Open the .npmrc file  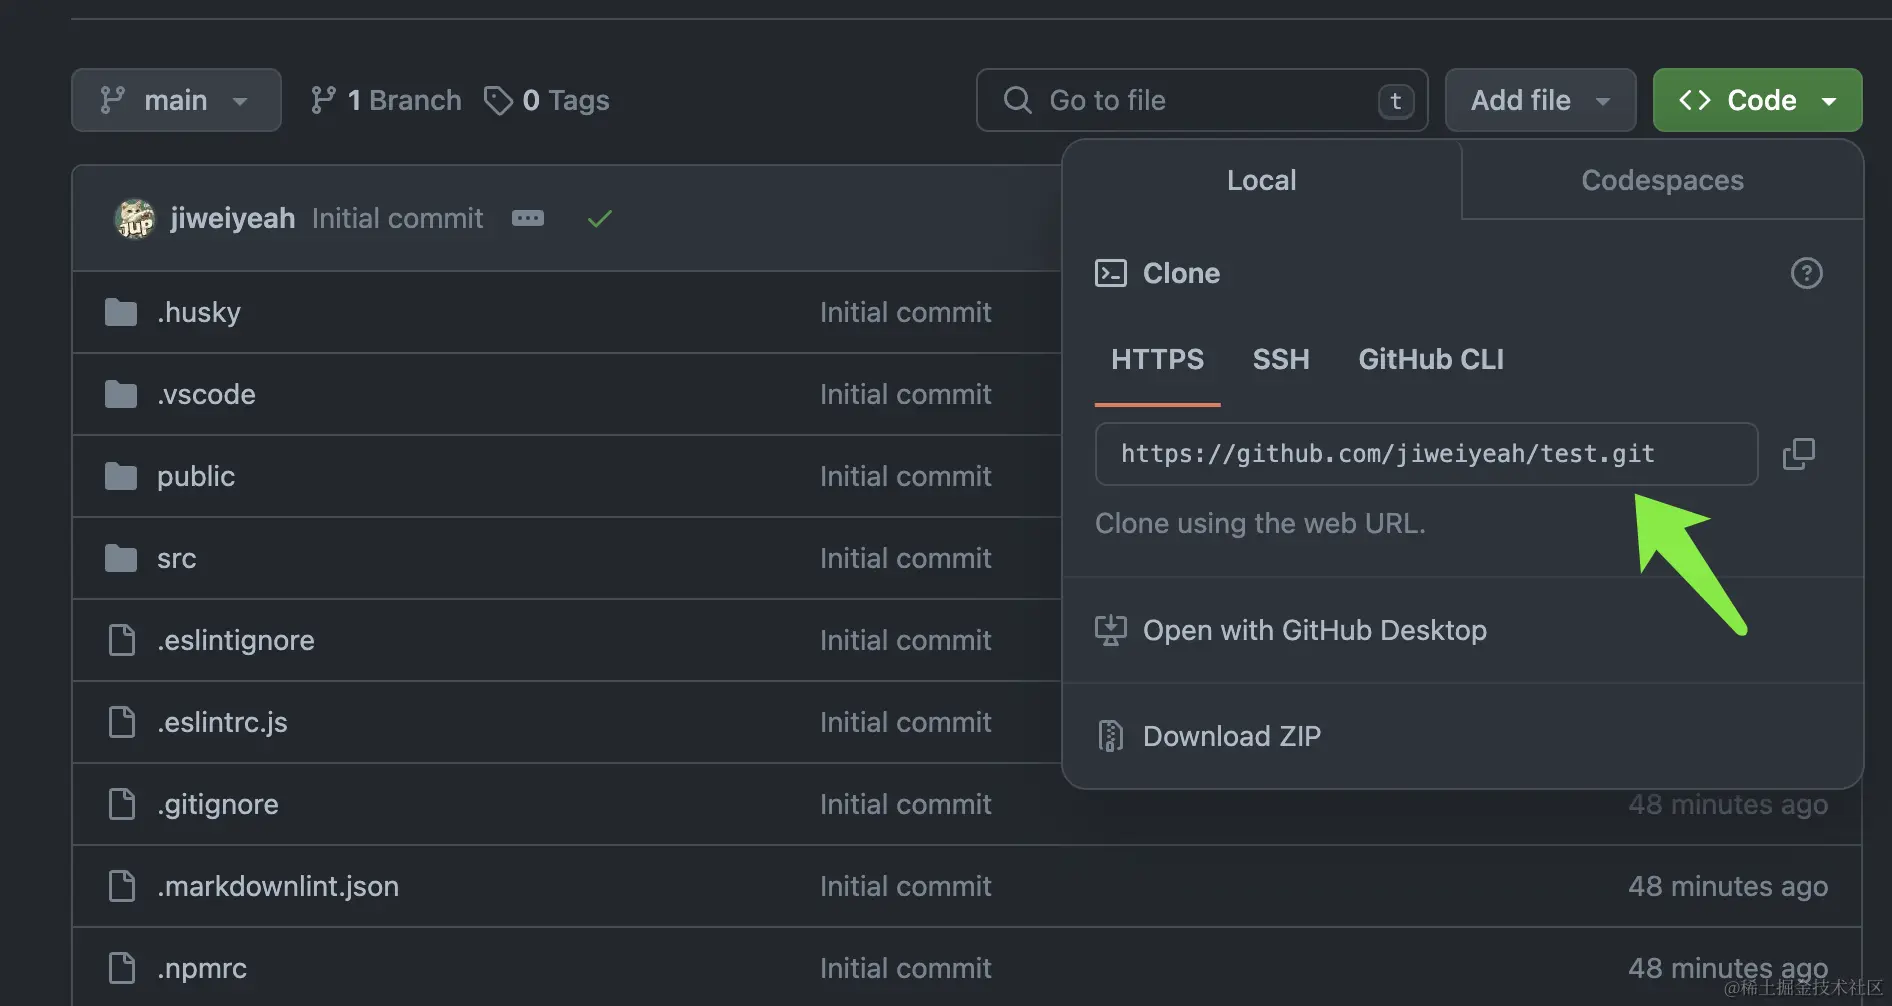[201, 968]
